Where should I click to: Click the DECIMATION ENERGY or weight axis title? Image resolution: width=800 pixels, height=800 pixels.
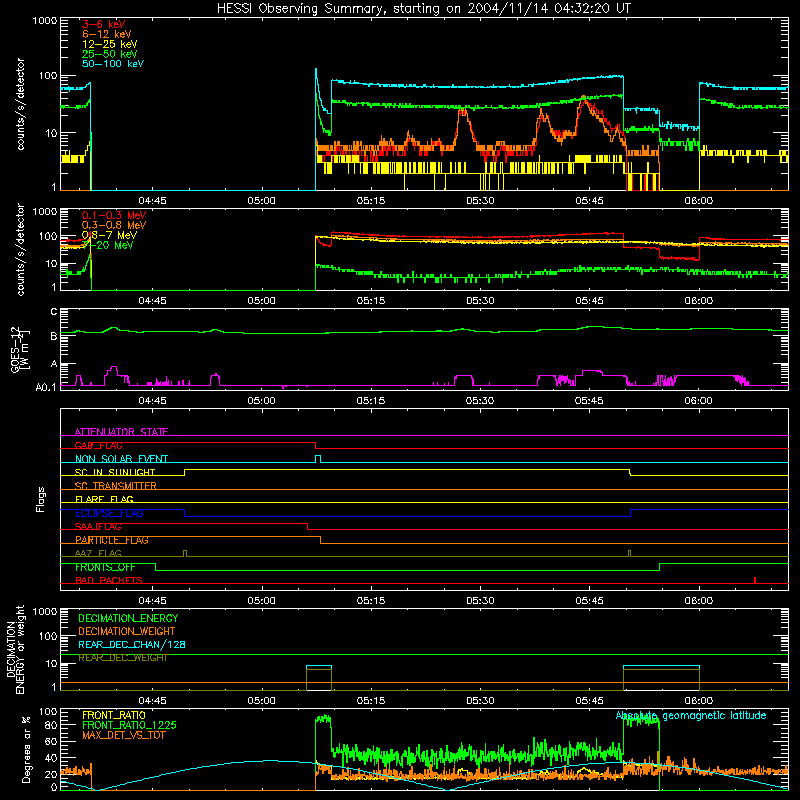pyautogui.click(x=15, y=649)
